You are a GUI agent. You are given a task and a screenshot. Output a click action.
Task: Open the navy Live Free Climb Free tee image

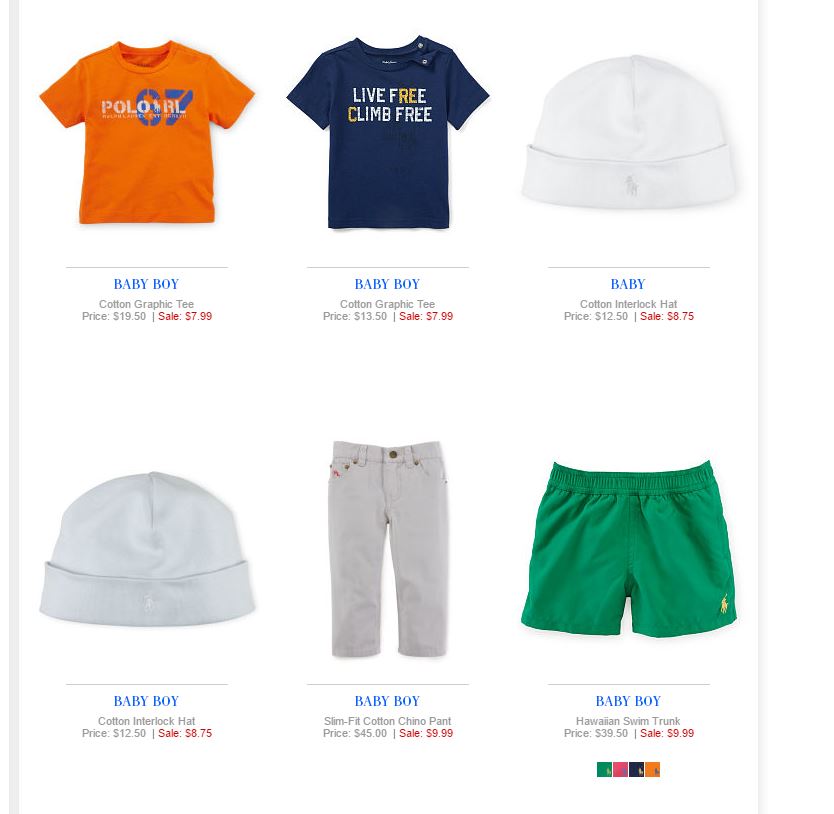point(388,132)
